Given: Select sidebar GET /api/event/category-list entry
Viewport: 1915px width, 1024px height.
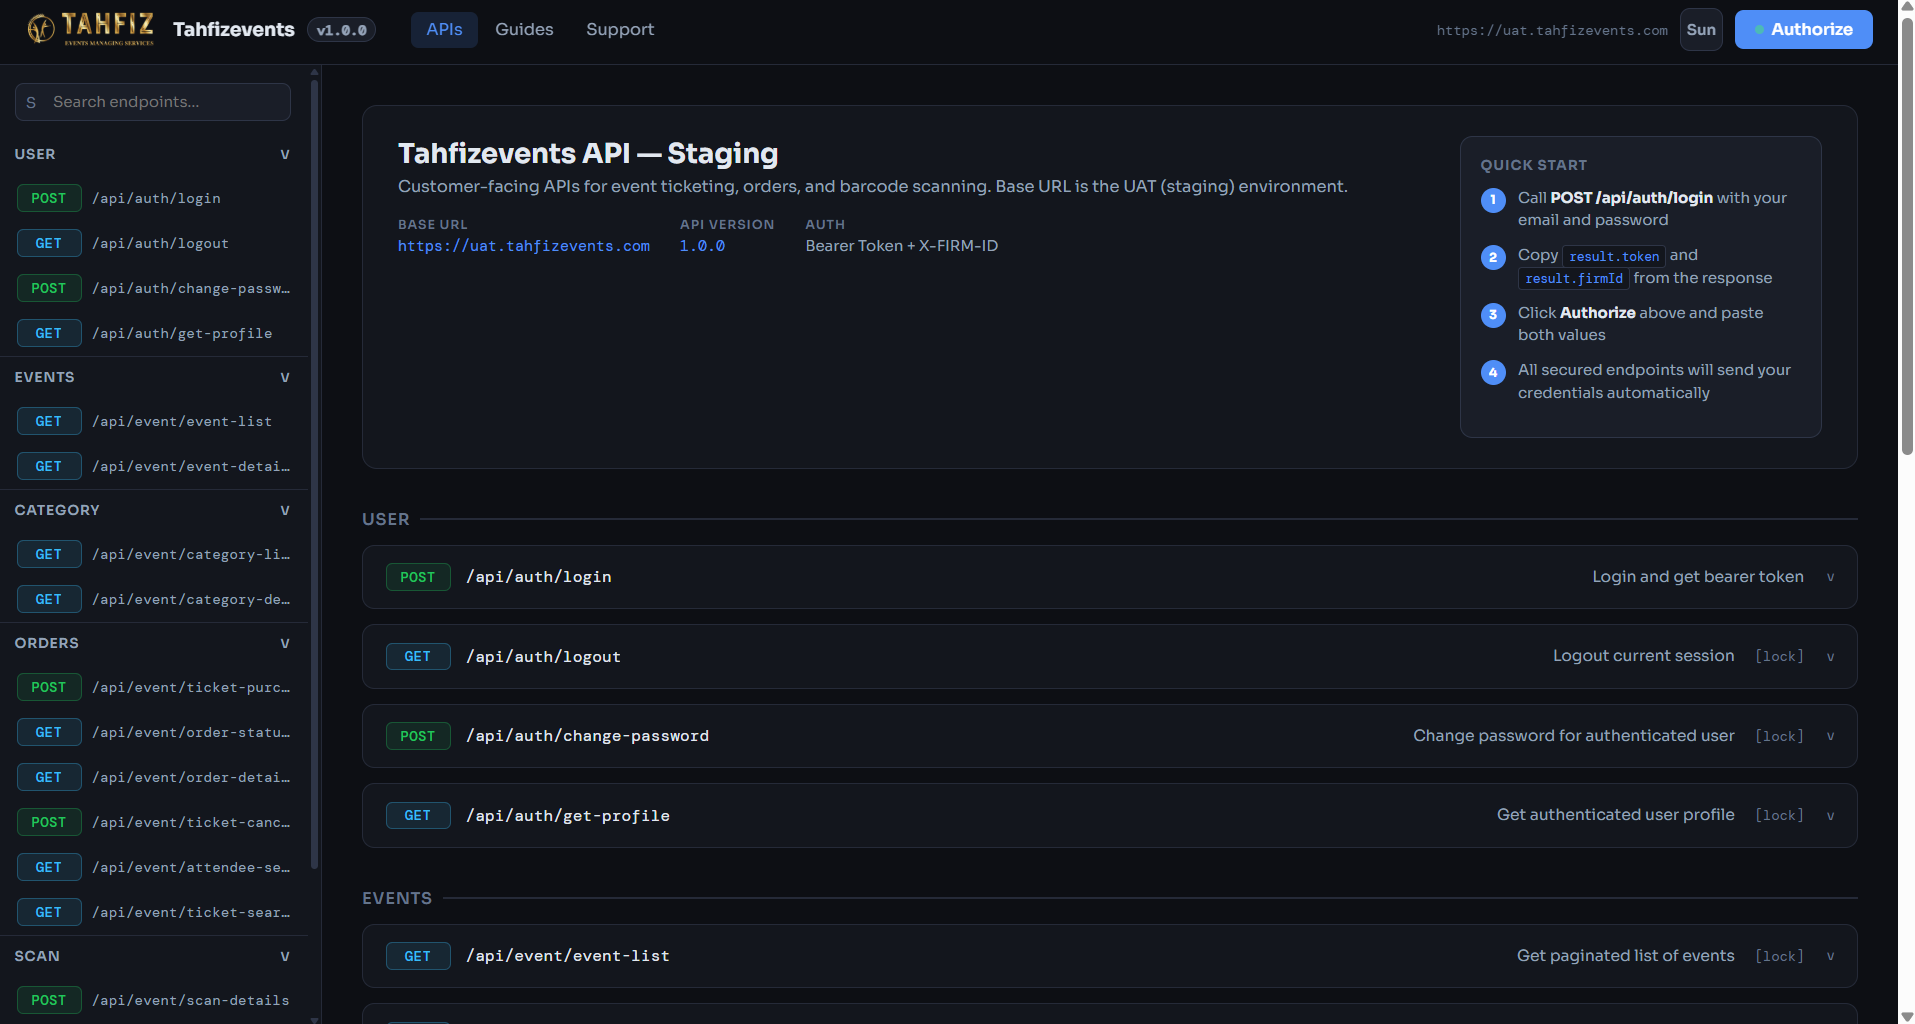Looking at the screenshot, I should pyautogui.click(x=153, y=554).
